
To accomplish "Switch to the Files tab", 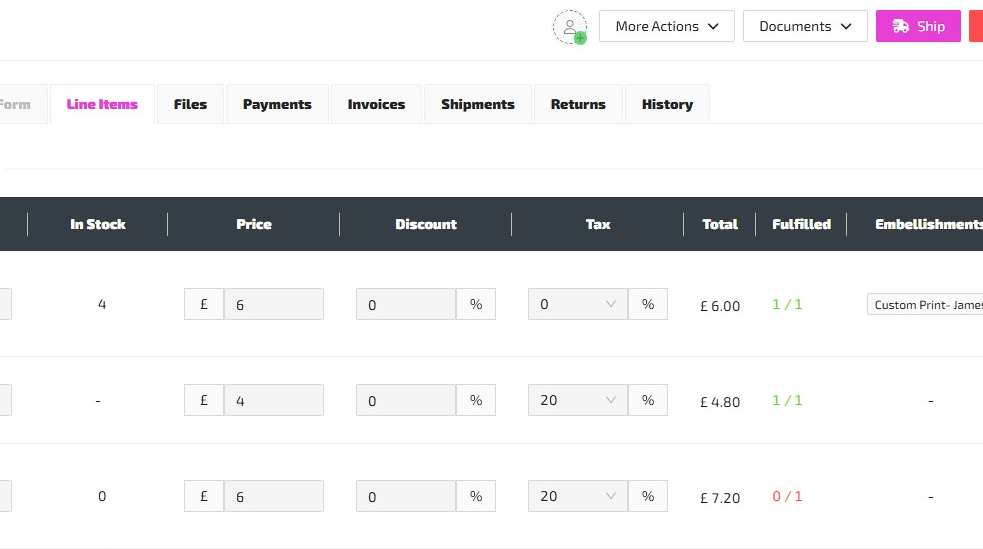I will pyautogui.click(x=190, y=104).
